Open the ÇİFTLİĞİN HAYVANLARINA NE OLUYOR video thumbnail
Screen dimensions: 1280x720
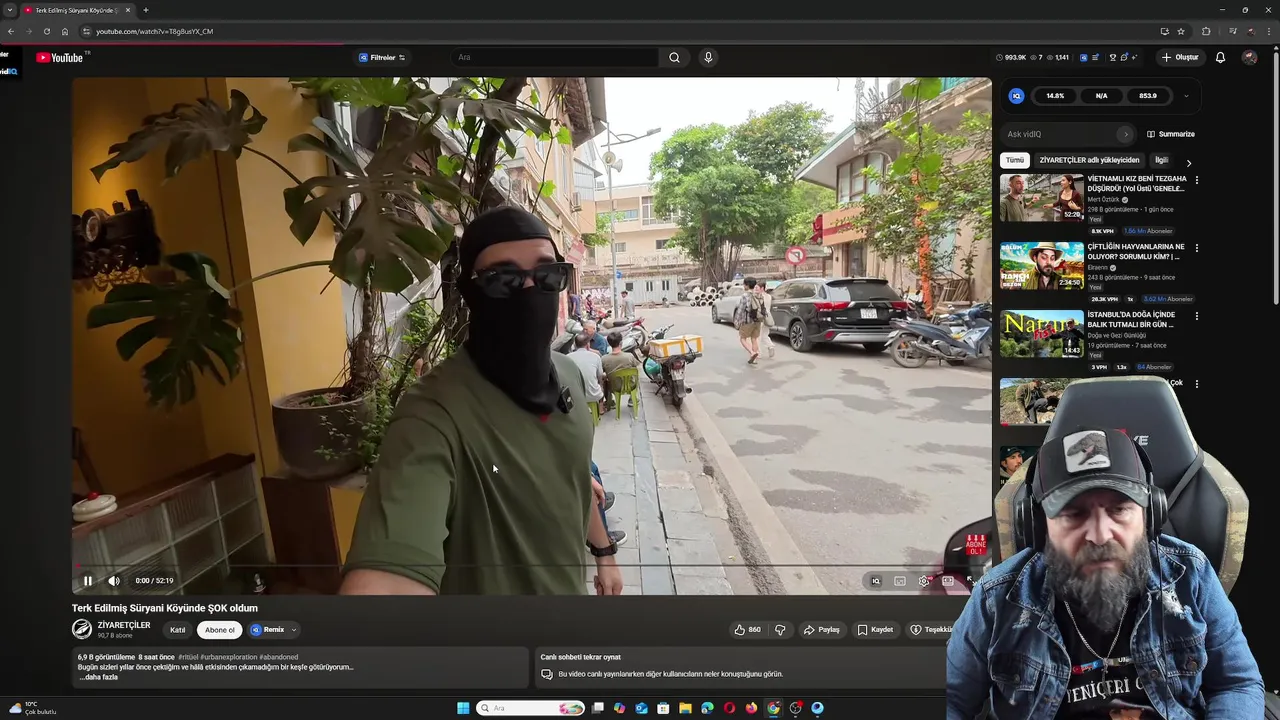tap(1042, 266)
